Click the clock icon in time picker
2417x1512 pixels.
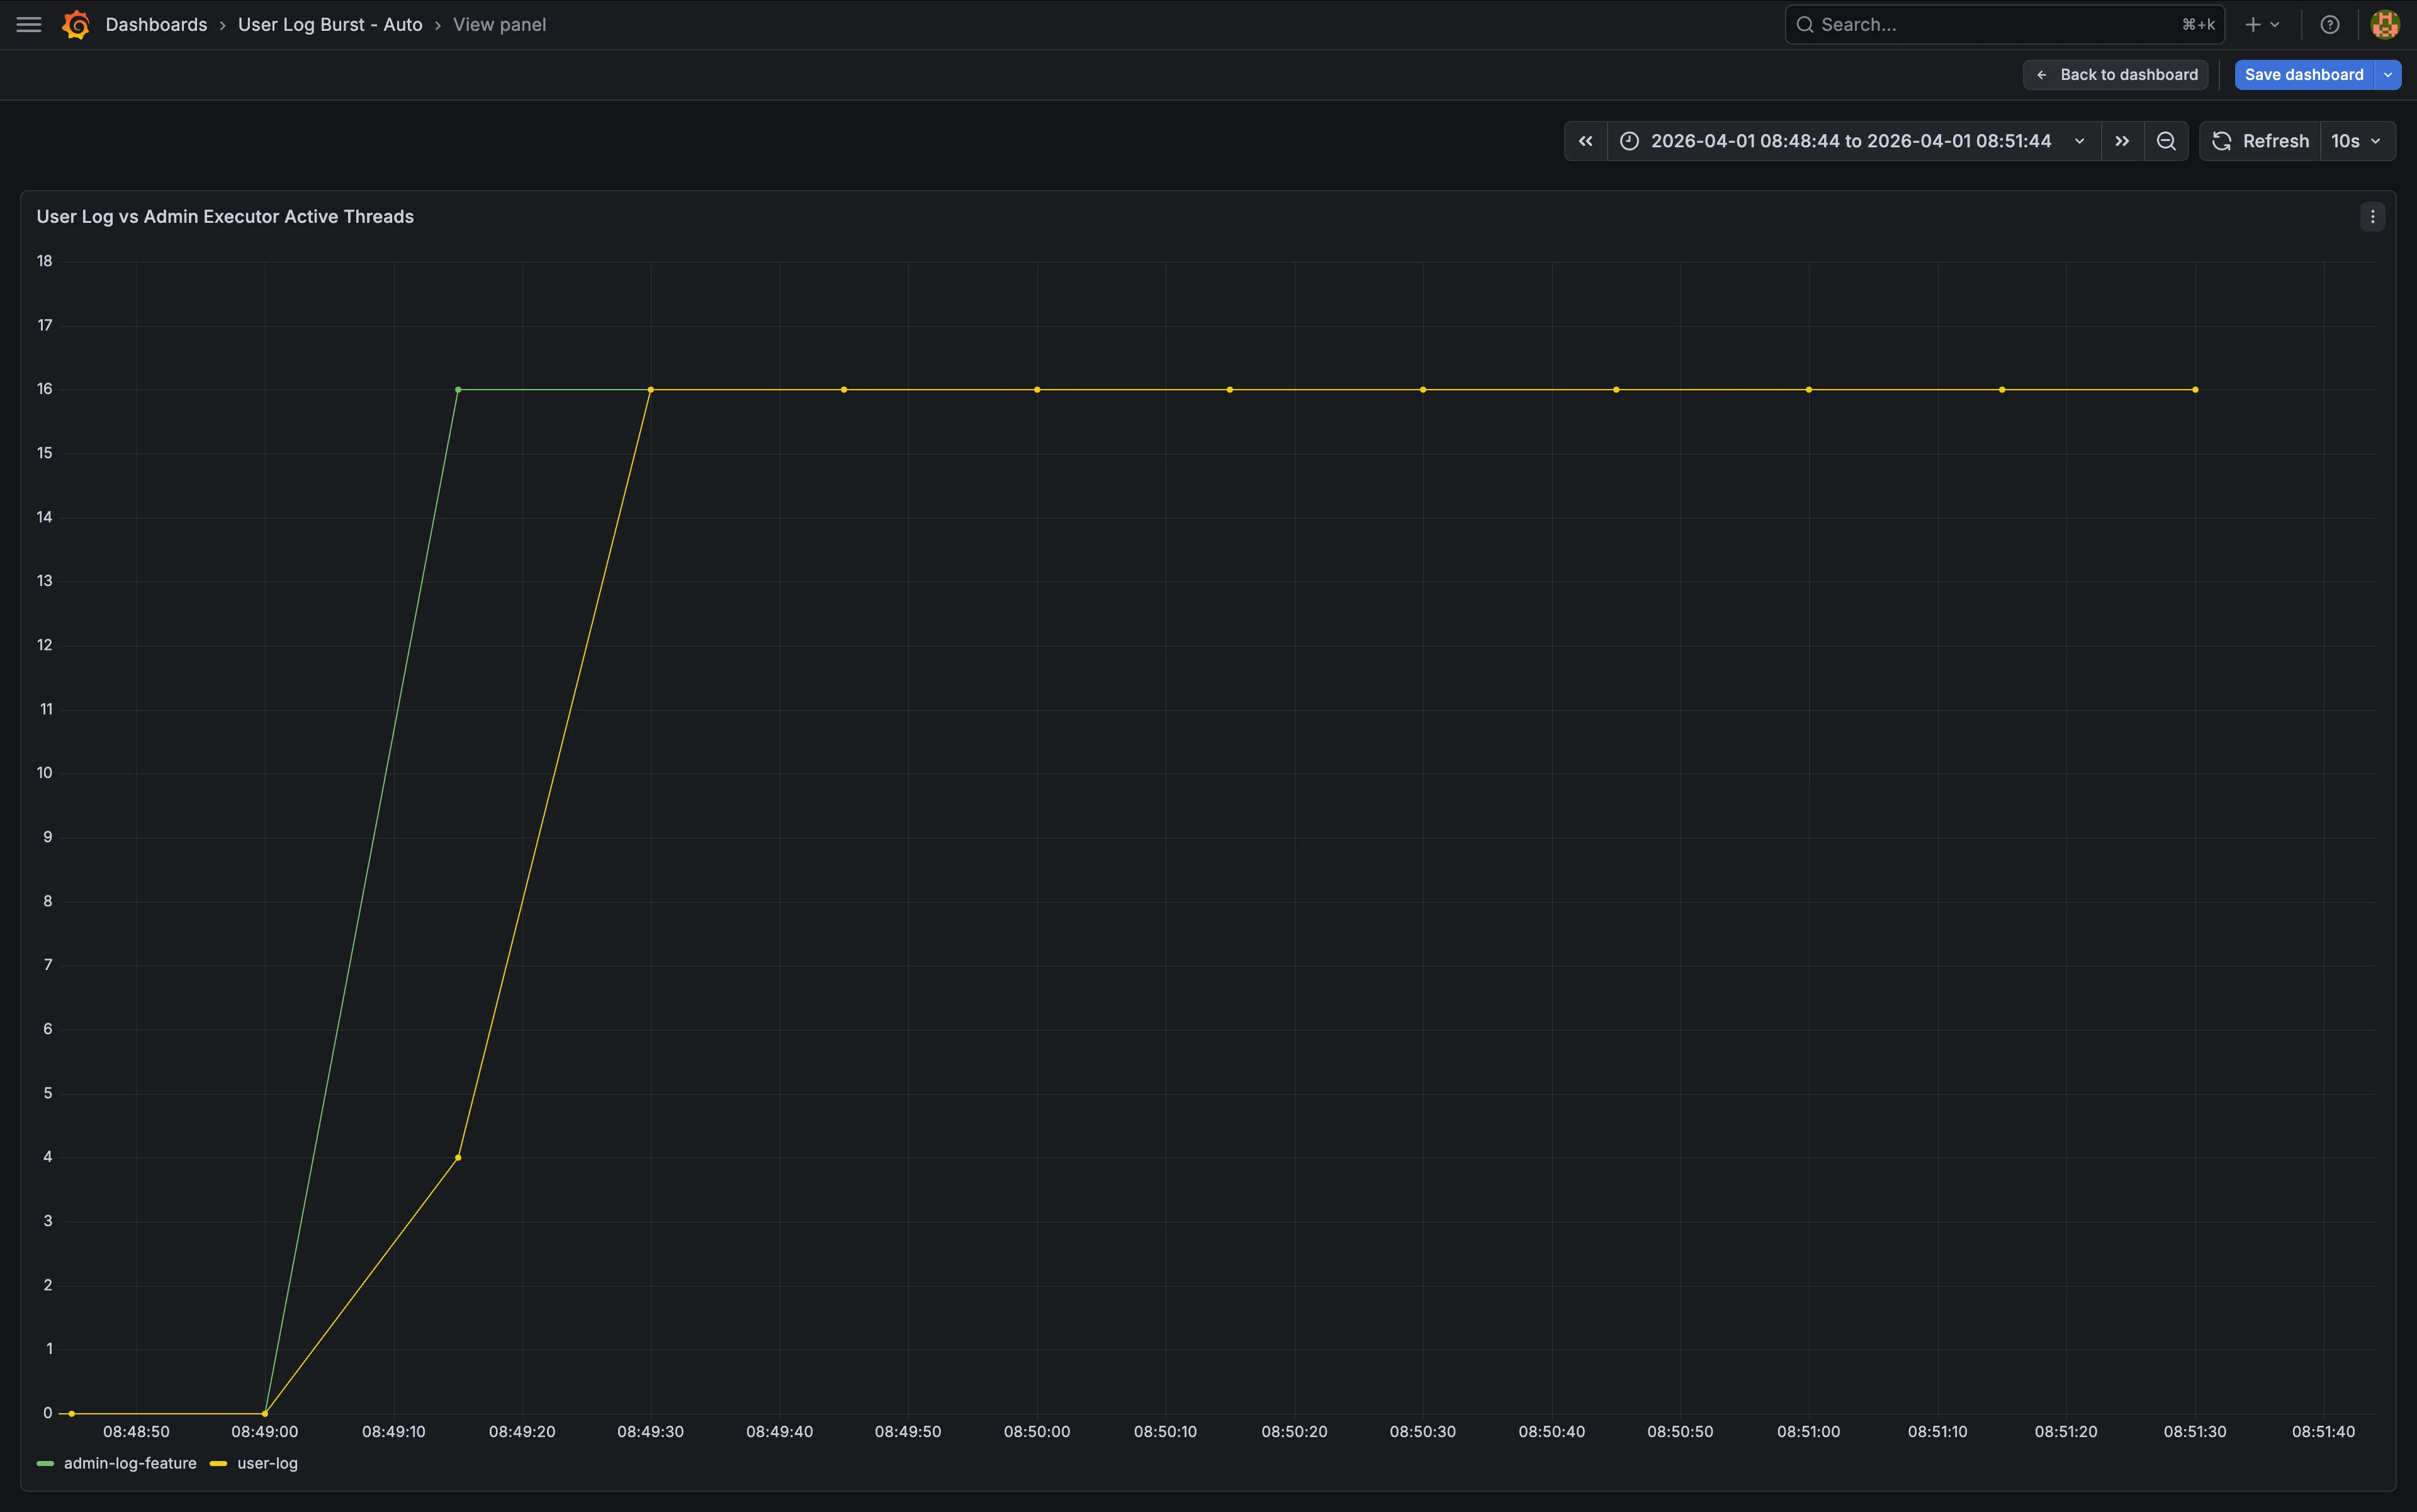(1629, 141)
